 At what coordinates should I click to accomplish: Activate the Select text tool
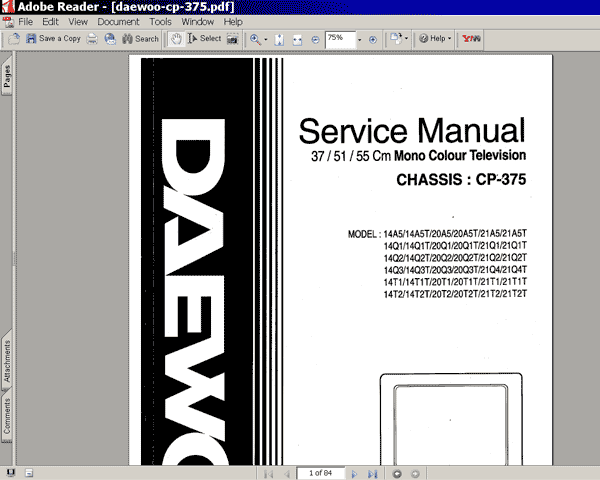(204, 39)
